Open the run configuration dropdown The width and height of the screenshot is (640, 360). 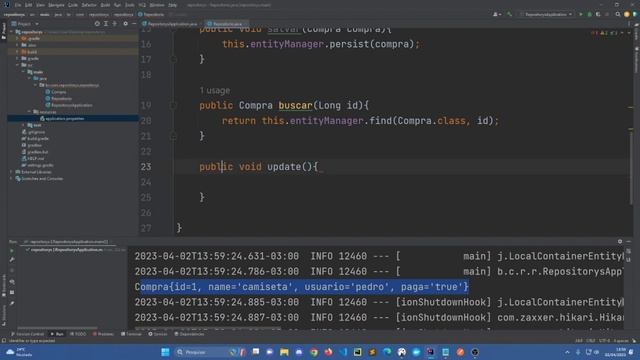[546, 14]
